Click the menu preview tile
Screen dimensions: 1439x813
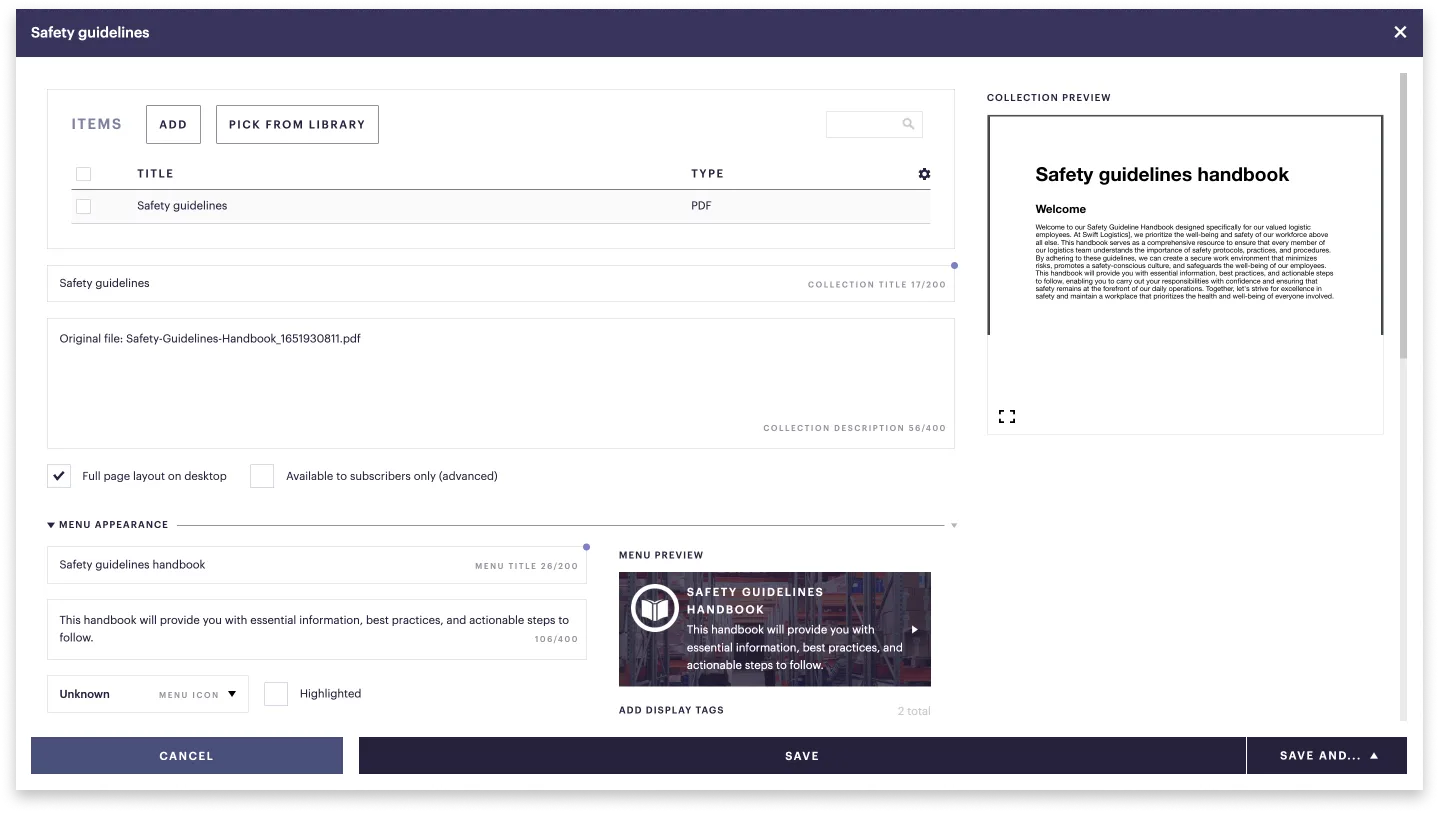(775, 629)
